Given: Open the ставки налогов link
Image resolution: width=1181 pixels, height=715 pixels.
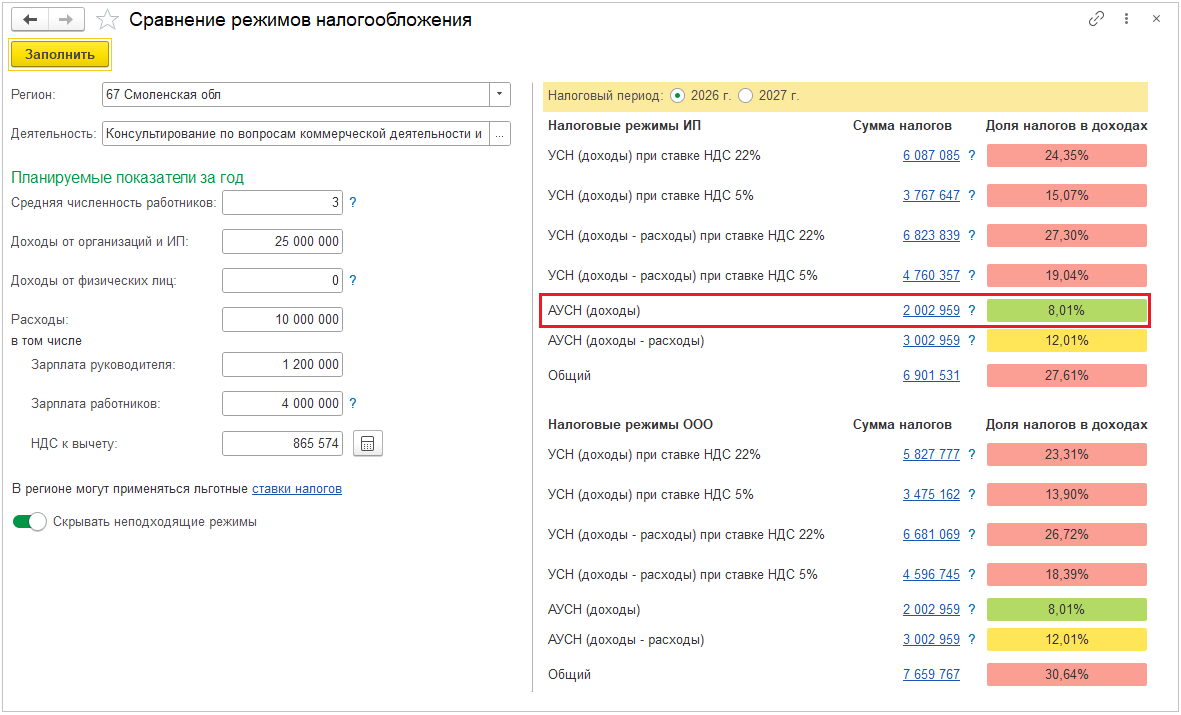Looking at the screenshot, I should pos(297,489).
